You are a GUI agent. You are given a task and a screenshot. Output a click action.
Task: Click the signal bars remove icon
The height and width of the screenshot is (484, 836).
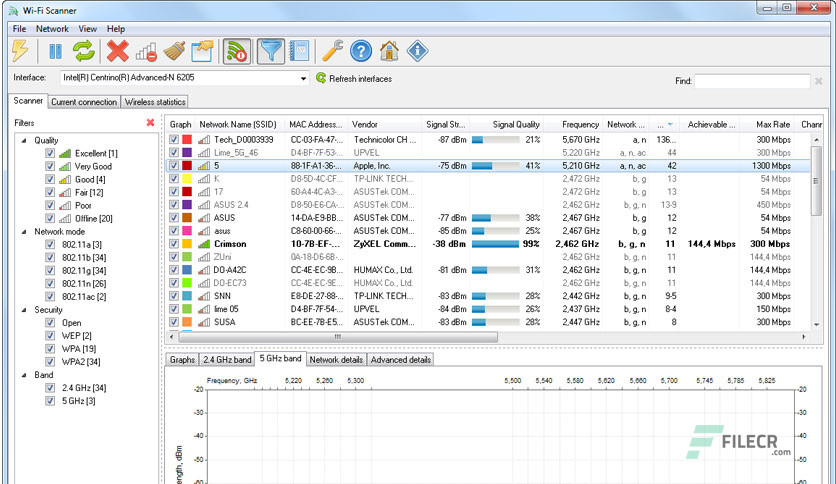pyautogui.click(x=146, y=52)
